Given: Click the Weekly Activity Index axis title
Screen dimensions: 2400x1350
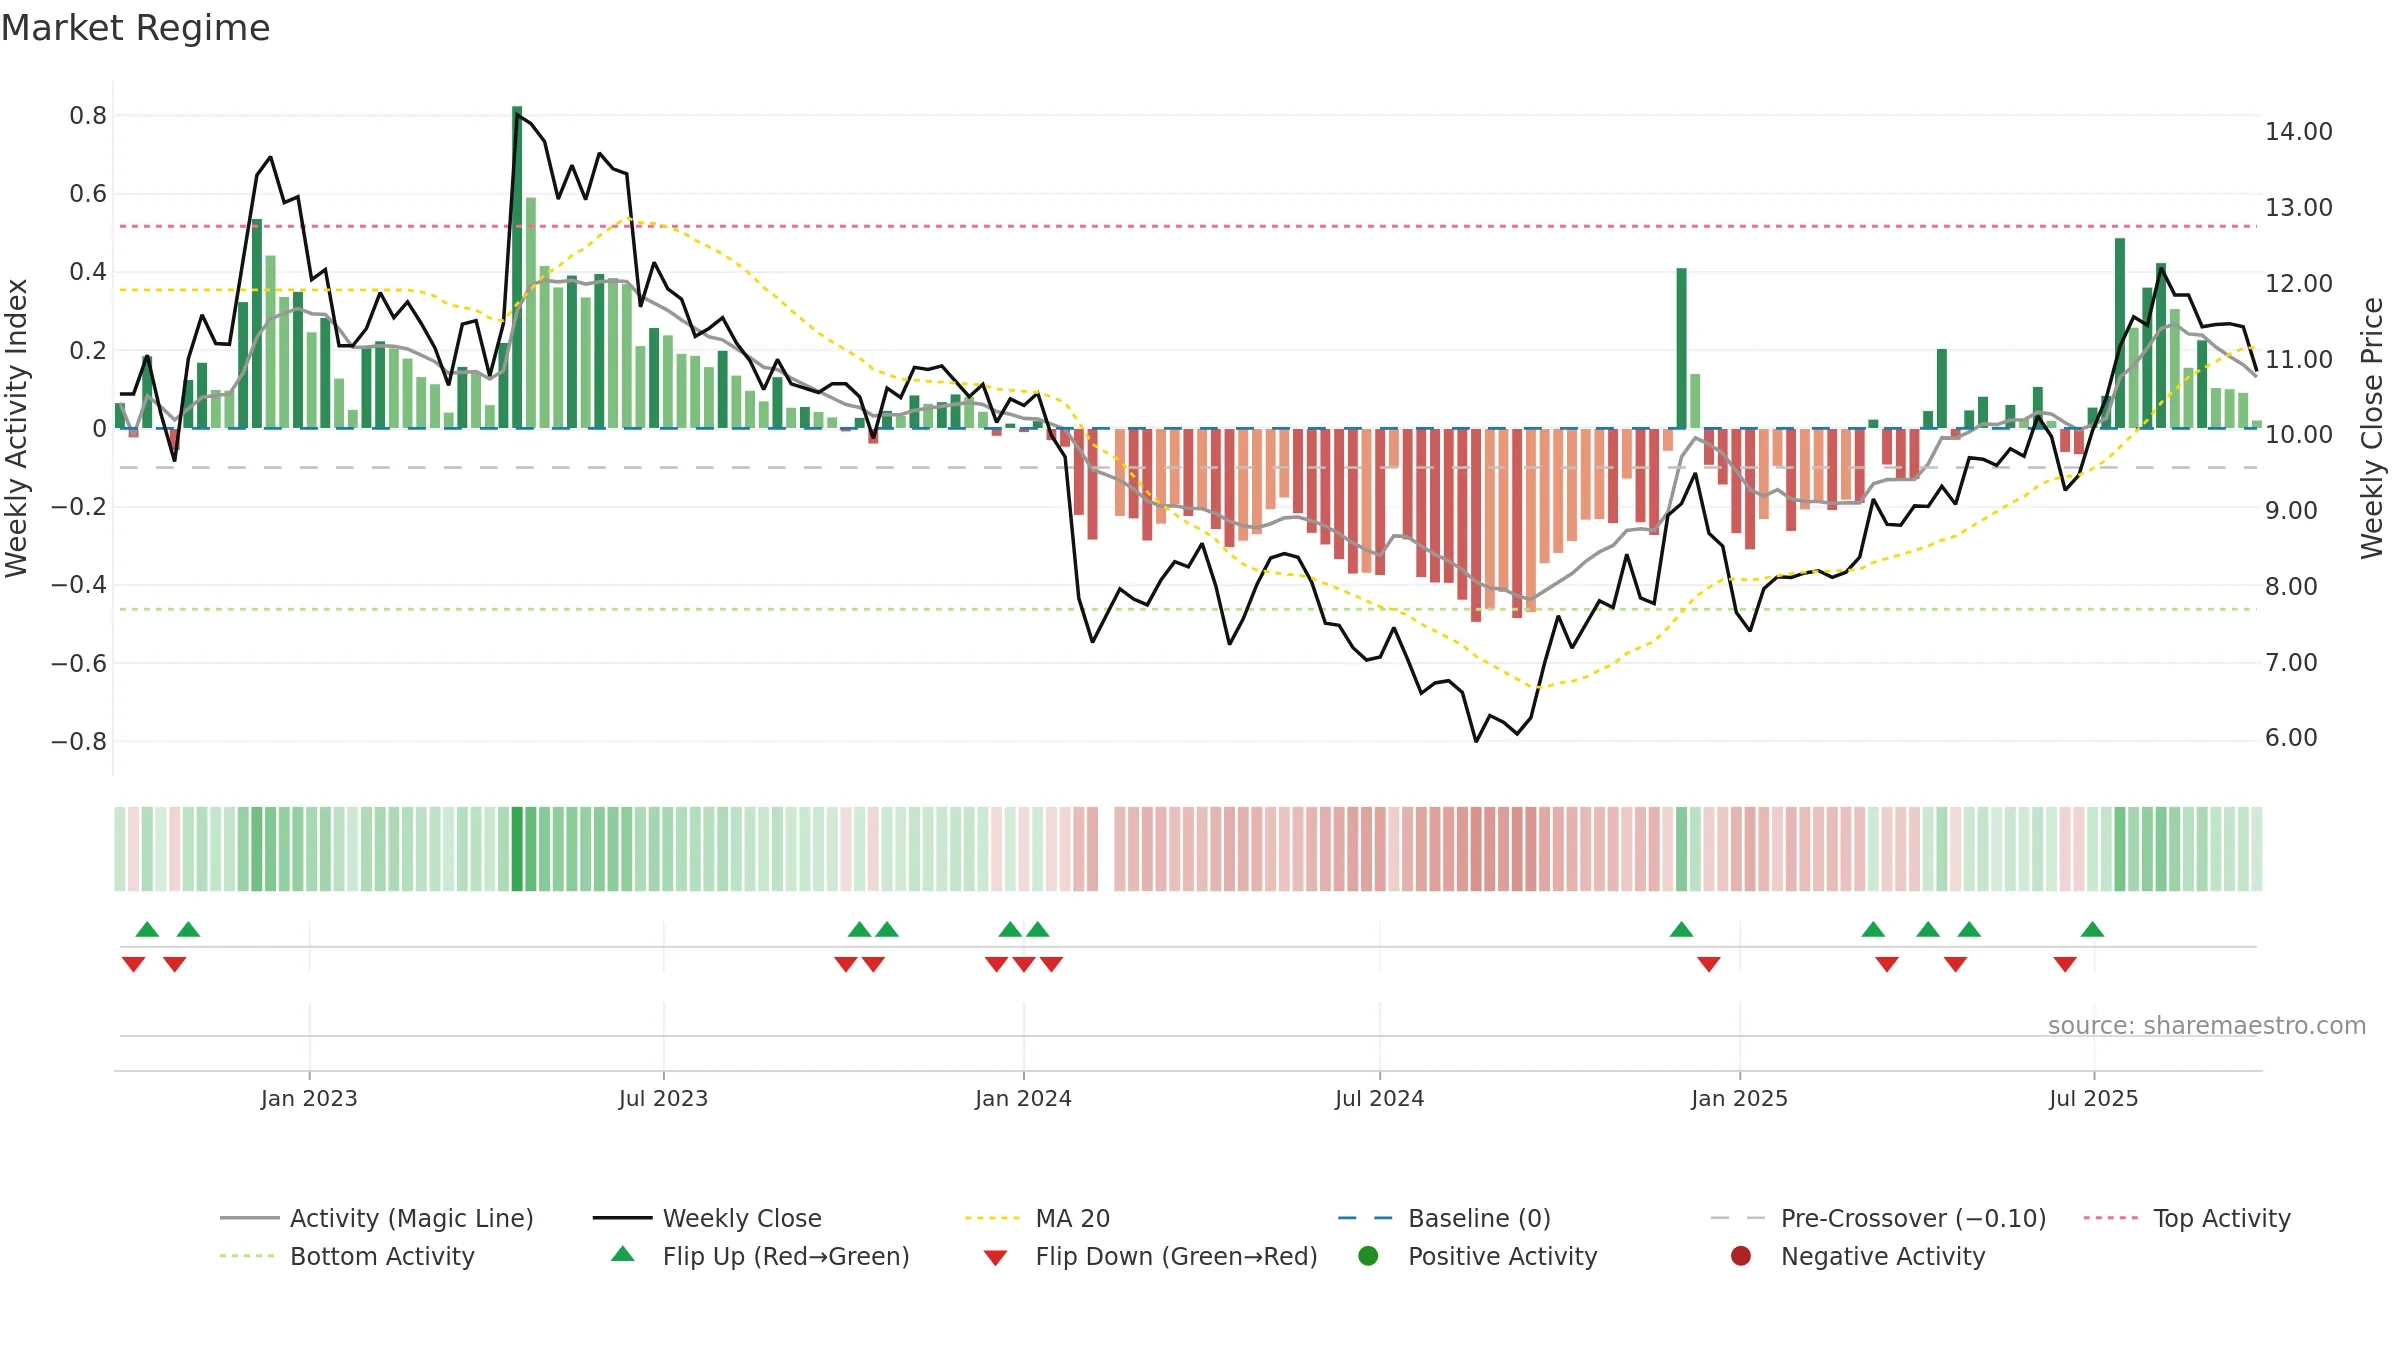Looking at the screenshot, I should click(x=16, y=428).
